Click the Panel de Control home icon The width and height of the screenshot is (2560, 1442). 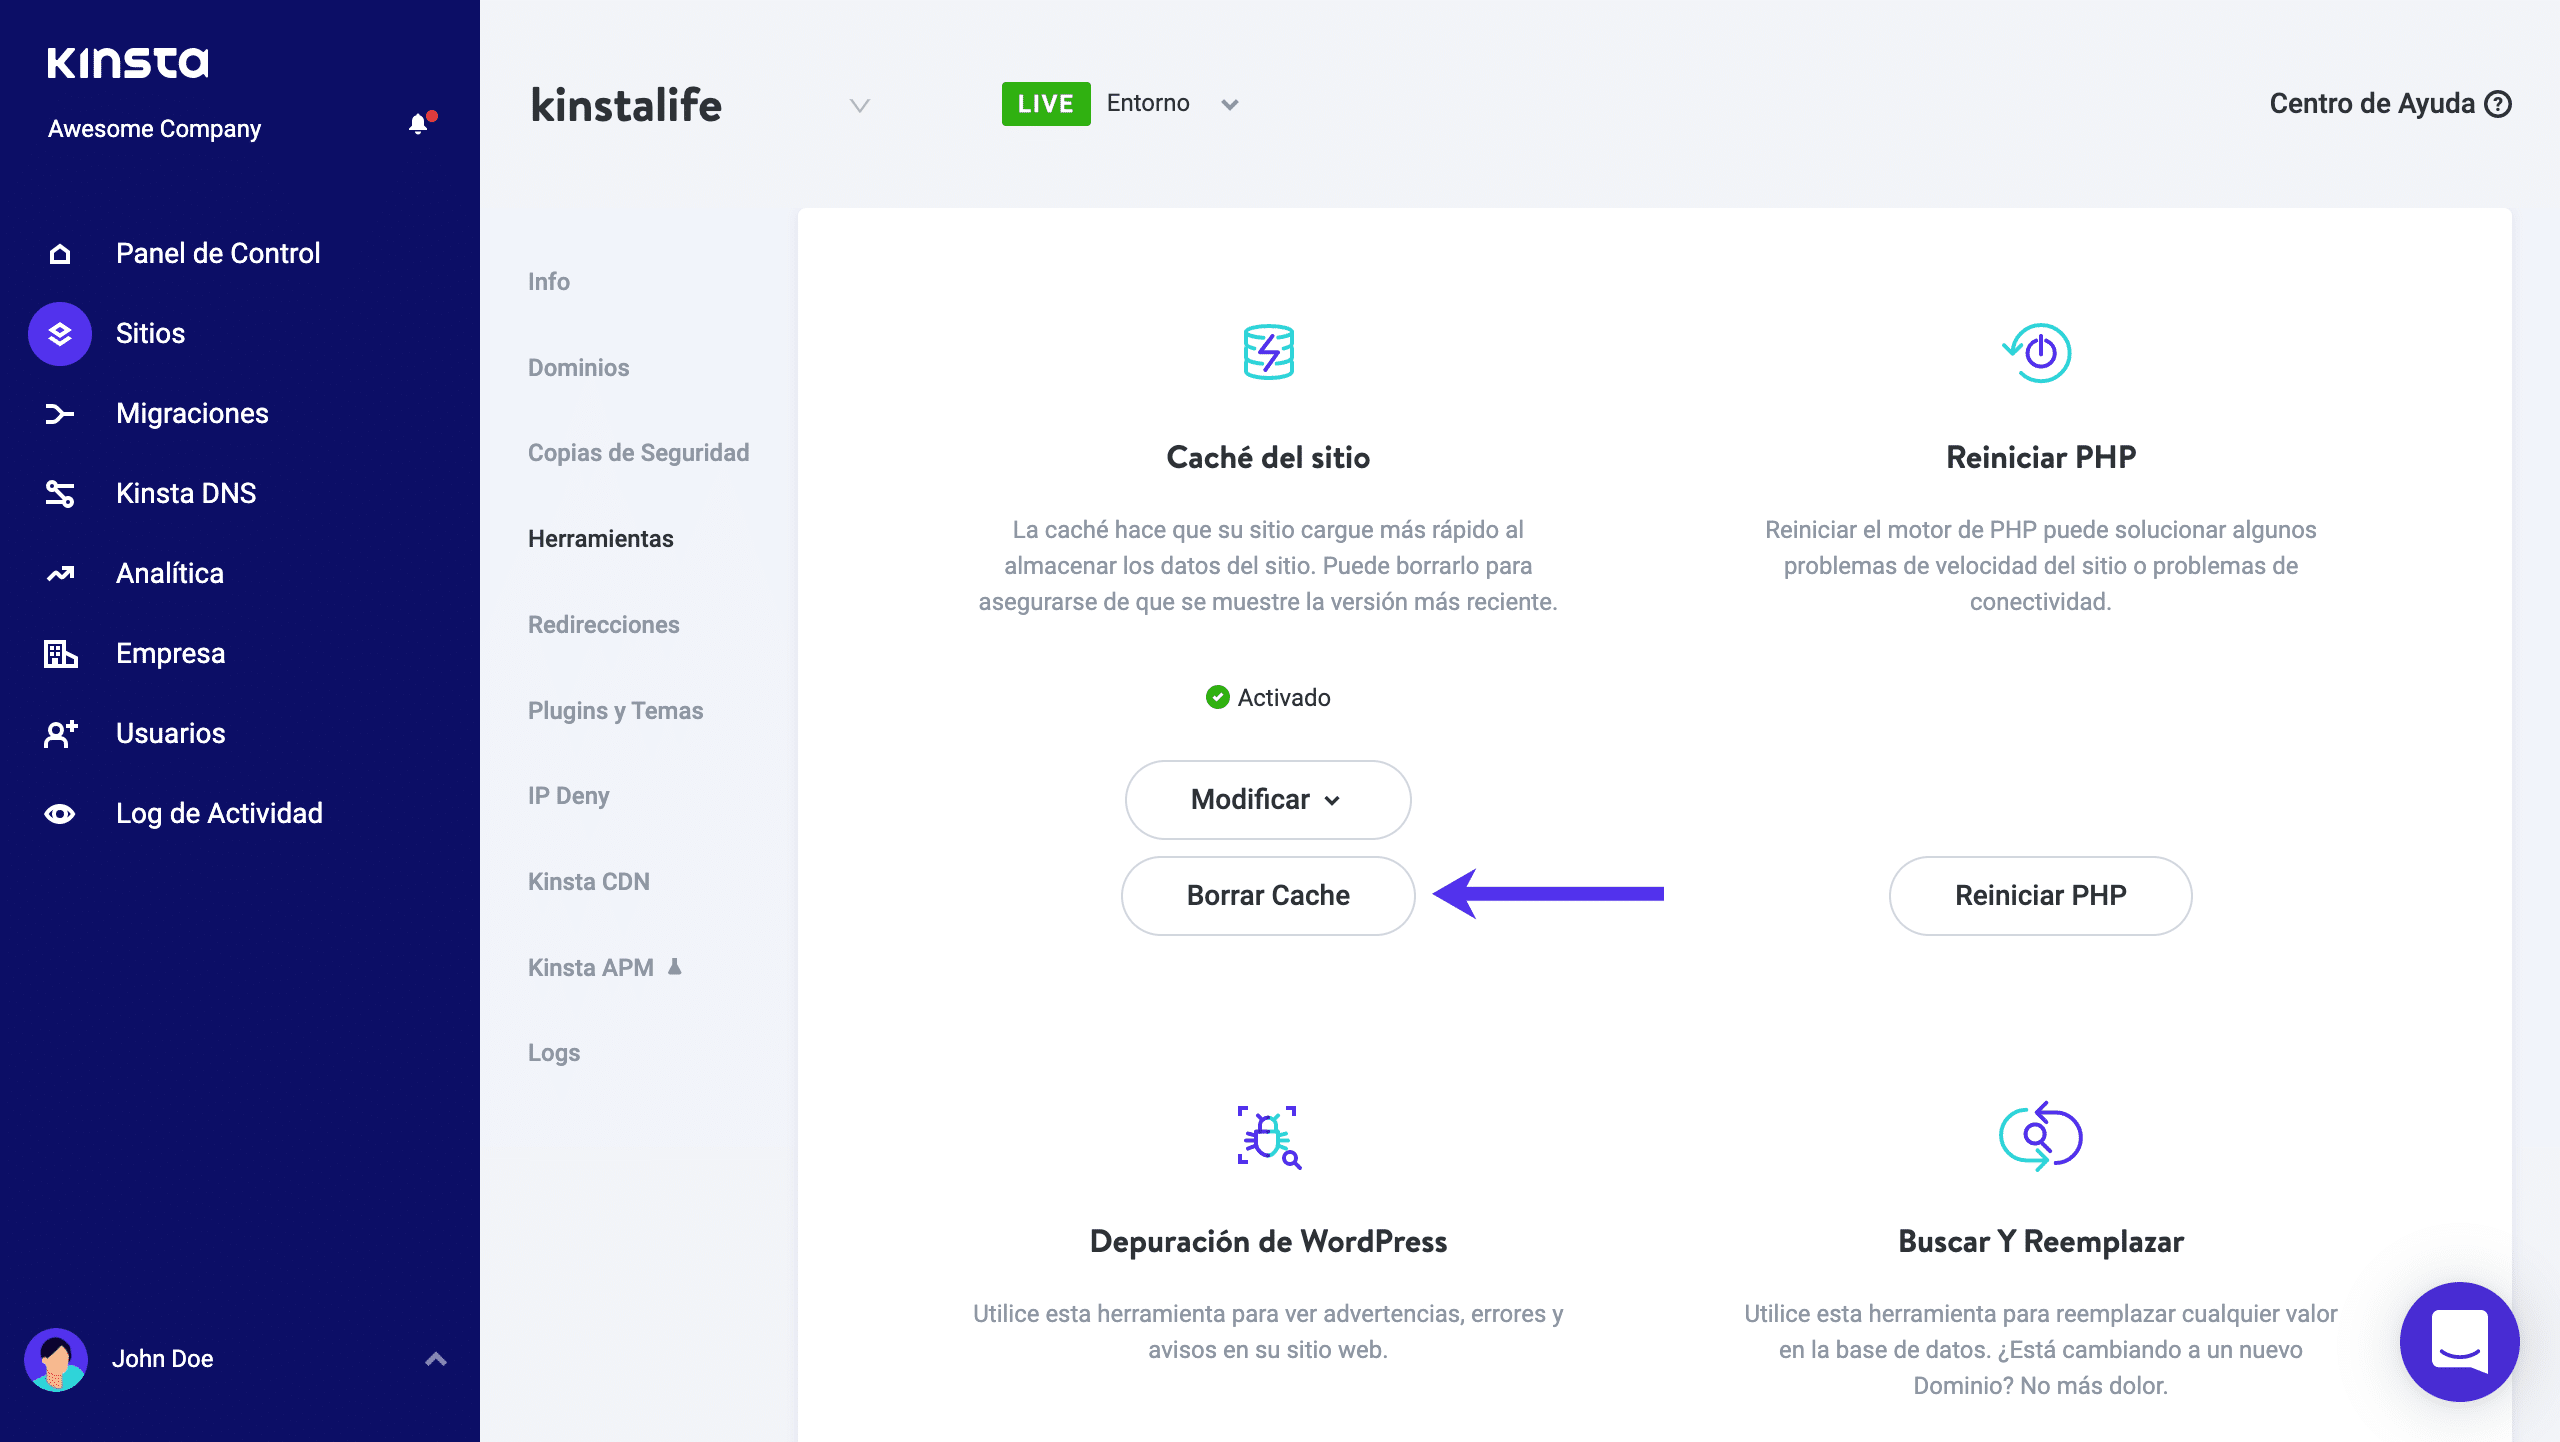point(60,253)
